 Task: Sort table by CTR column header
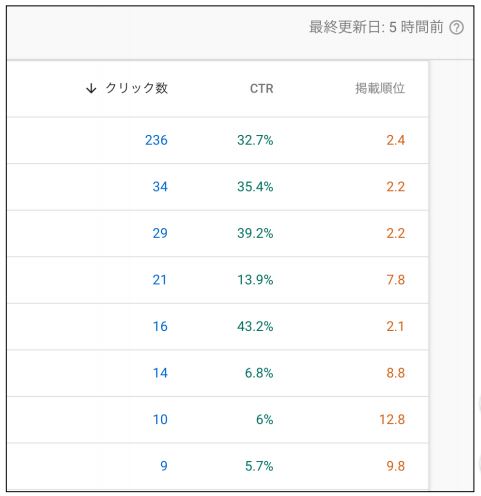coord(261,89)
